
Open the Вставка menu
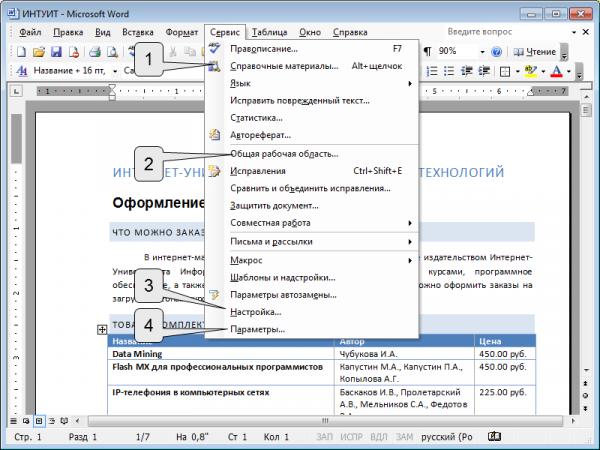click(138, 33)
